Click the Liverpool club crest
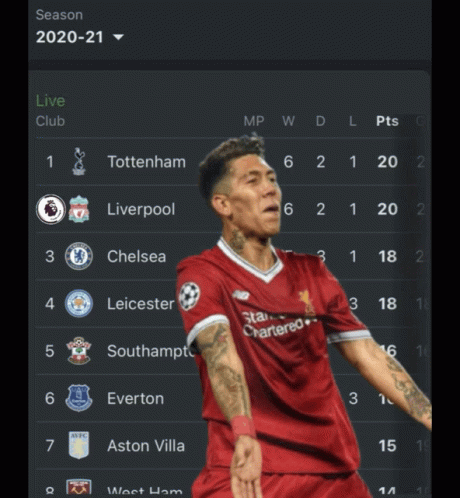The width and height of the screenshot is (460, 498). click(x=79, y=209)
